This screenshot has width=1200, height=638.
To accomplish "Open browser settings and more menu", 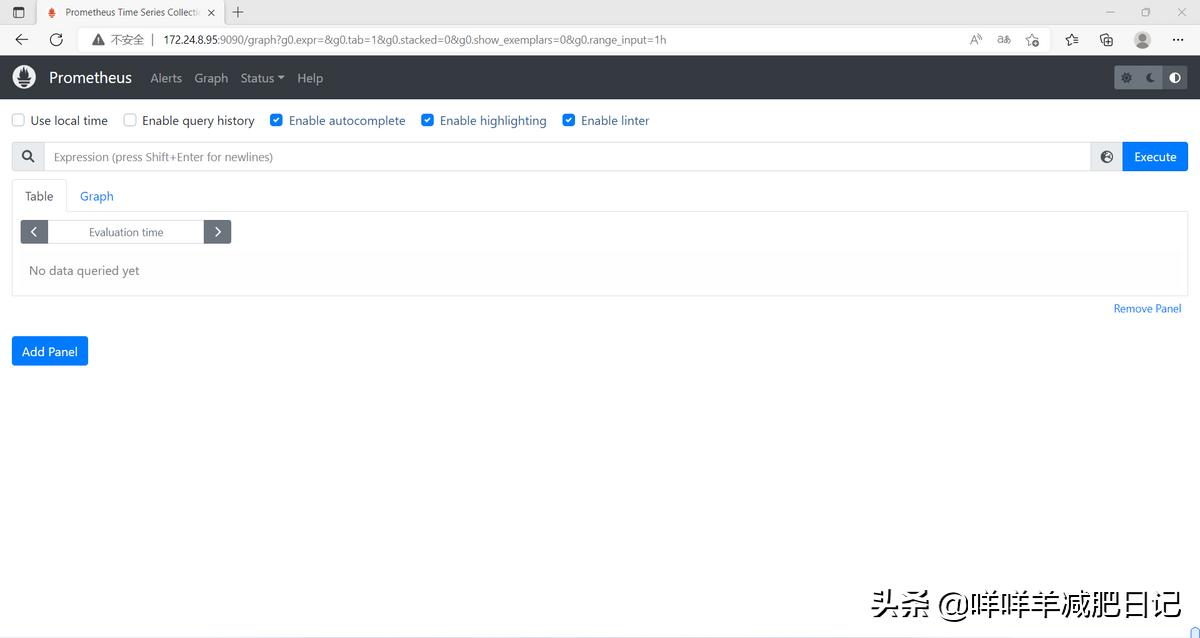I will (1178, 40).
